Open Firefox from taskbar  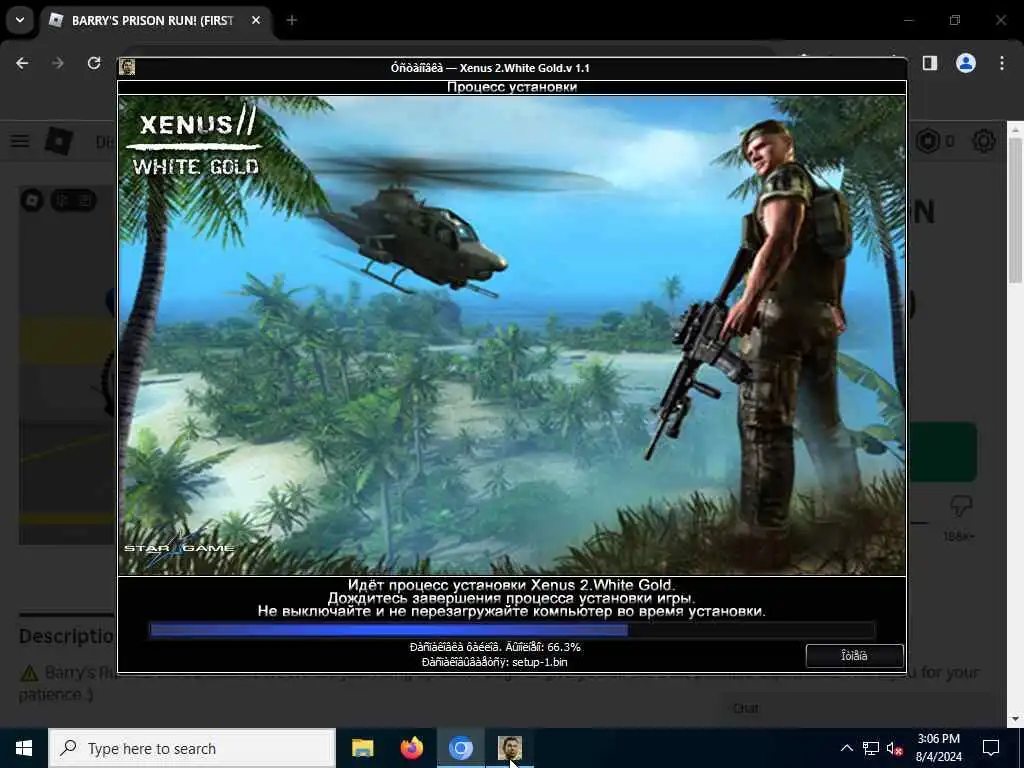(411, 748)
